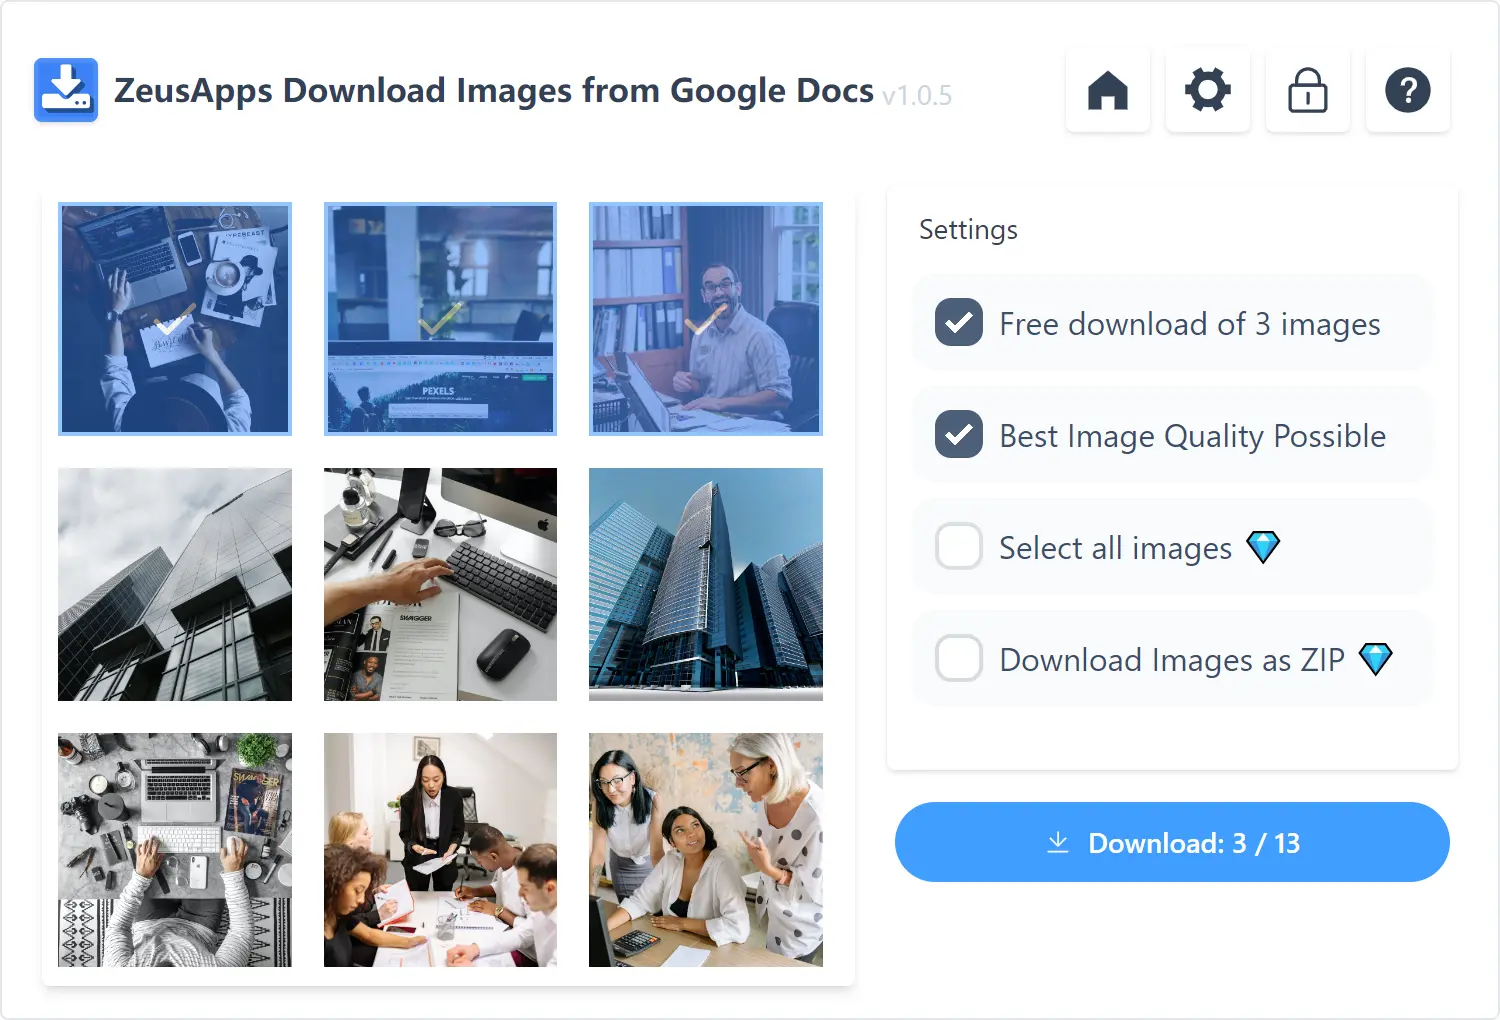Screen dimensions: 1500x1020
Task: Click the v1.0.5 version label
Action: tap(917, 96)
